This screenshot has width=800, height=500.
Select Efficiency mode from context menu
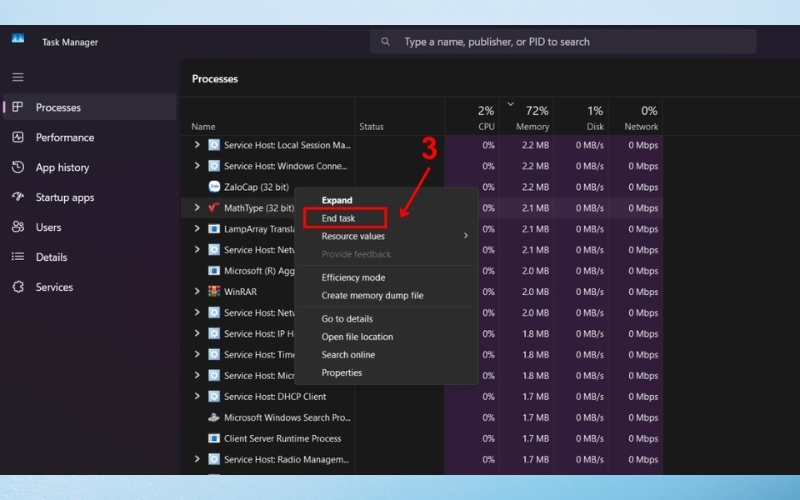click(353, 278)
